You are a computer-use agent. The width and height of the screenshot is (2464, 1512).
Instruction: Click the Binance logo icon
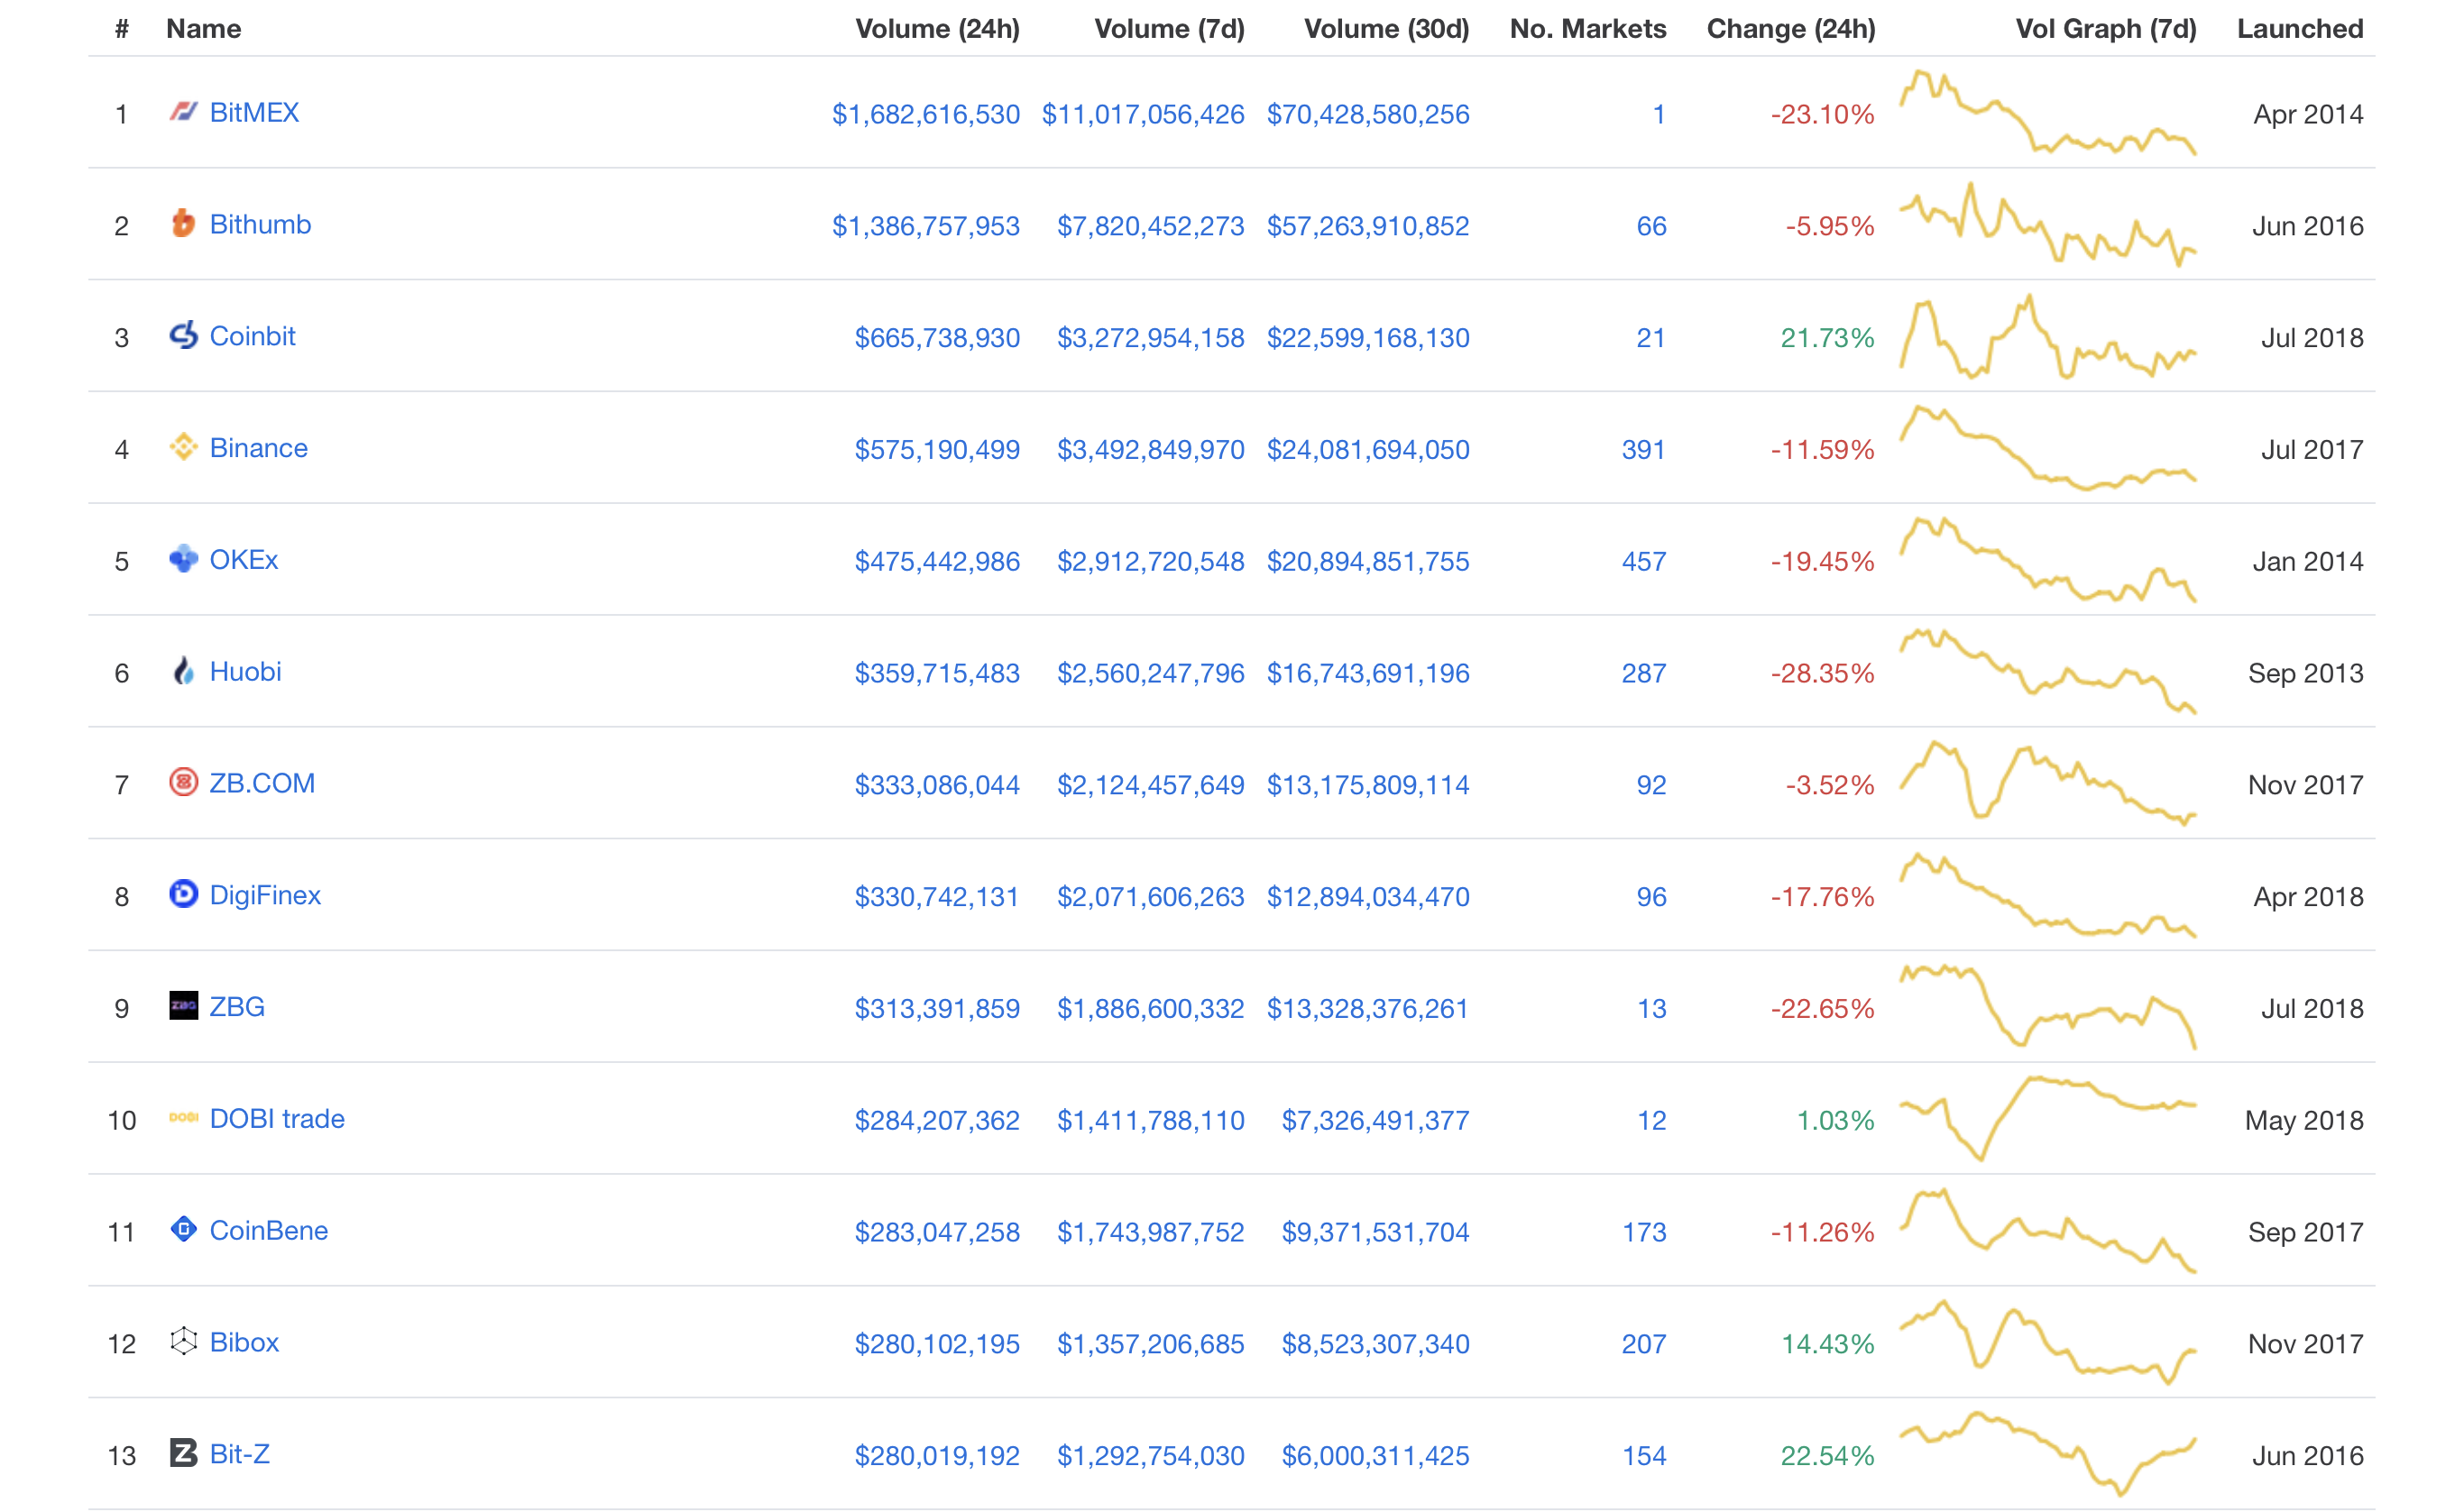183,447
